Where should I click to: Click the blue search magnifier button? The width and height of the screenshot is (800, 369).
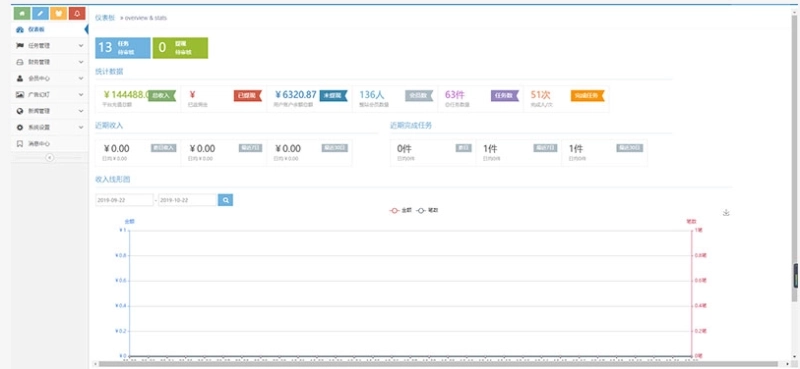click(226, 200)
